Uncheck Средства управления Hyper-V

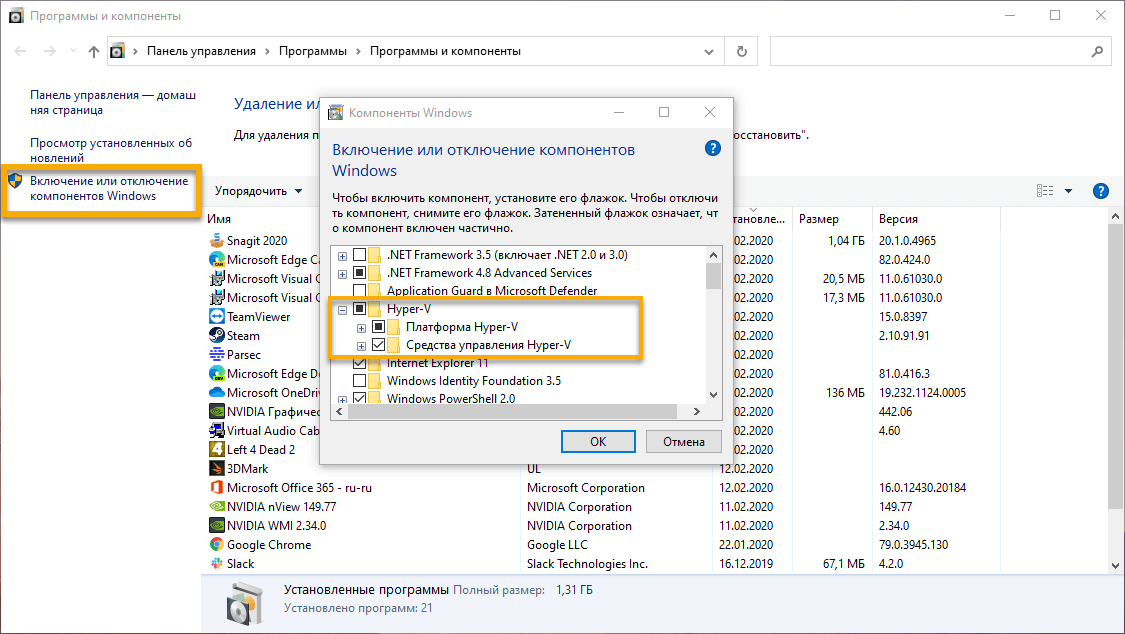(380, 344)
